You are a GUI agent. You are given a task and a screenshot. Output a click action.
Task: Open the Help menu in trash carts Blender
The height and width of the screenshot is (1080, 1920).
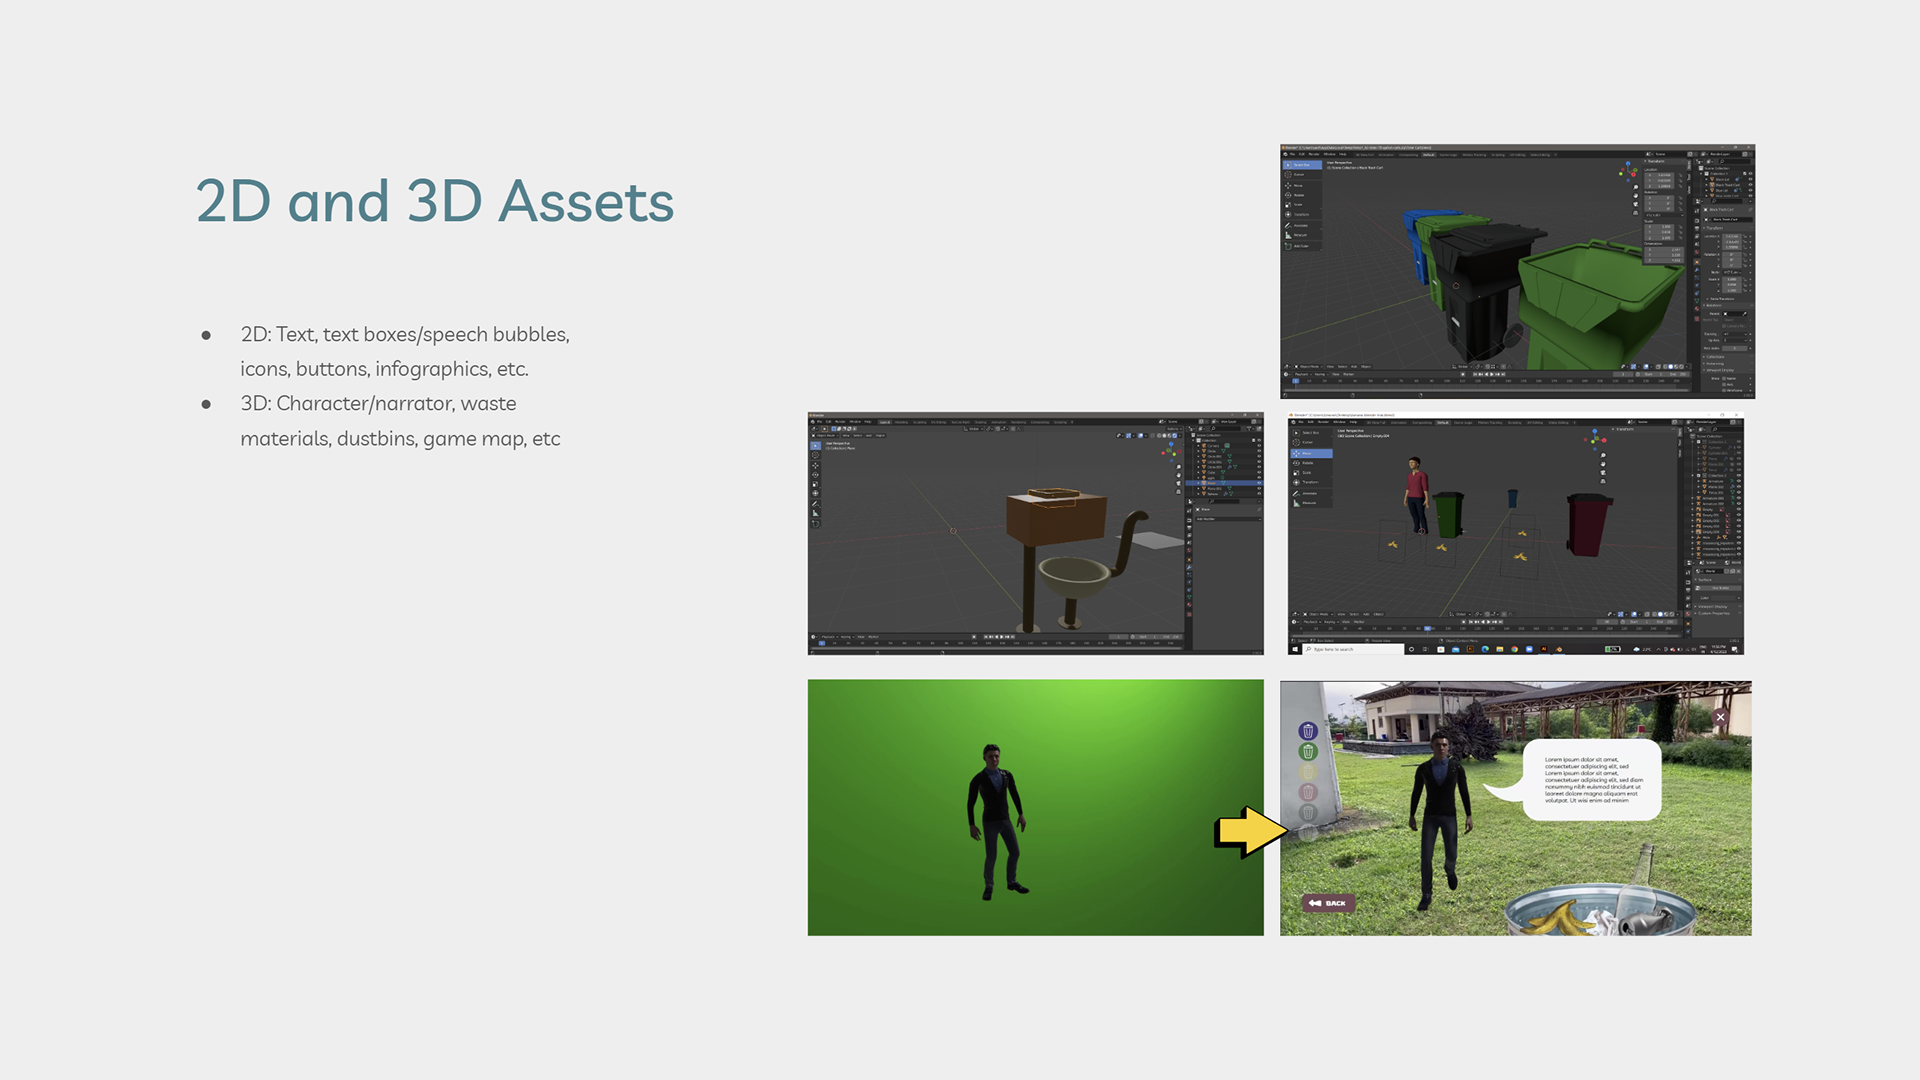point(1342,154)
